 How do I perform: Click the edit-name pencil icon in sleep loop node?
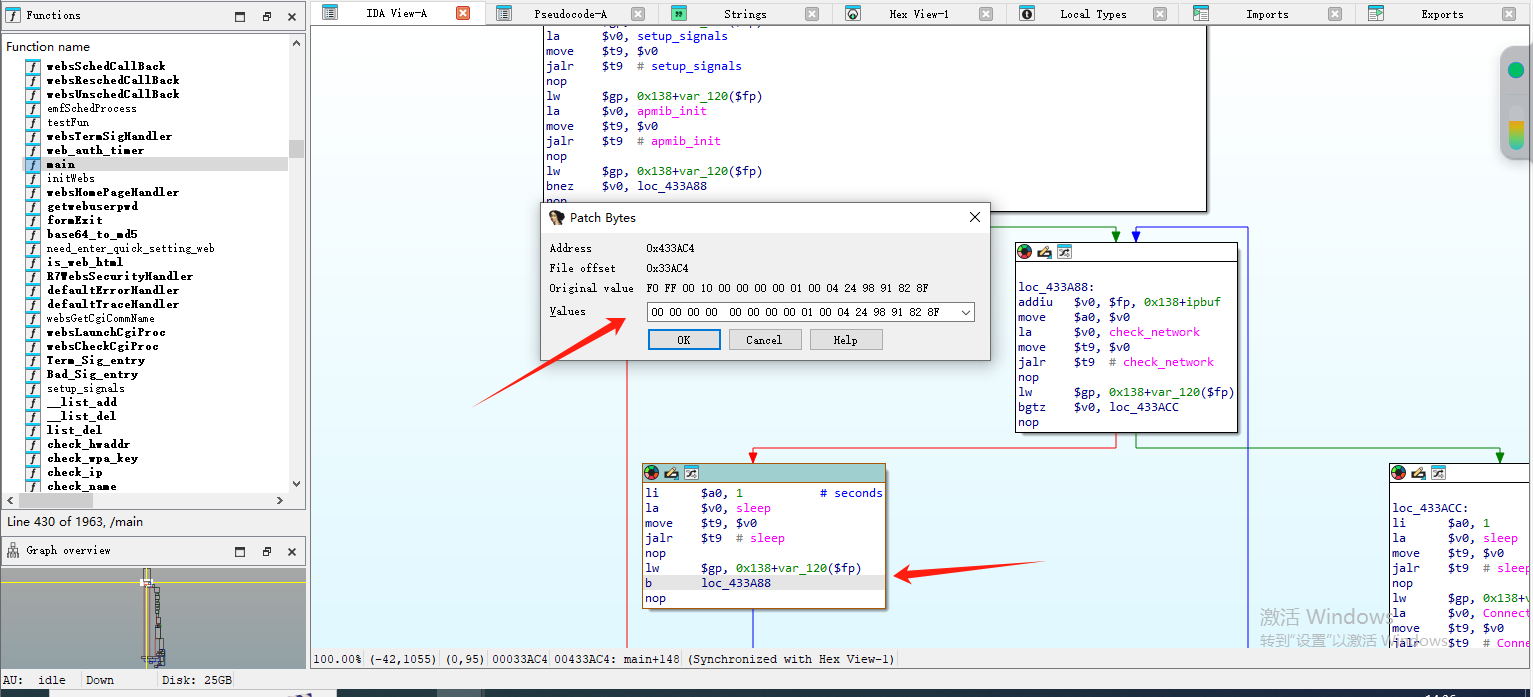(671, 473)
